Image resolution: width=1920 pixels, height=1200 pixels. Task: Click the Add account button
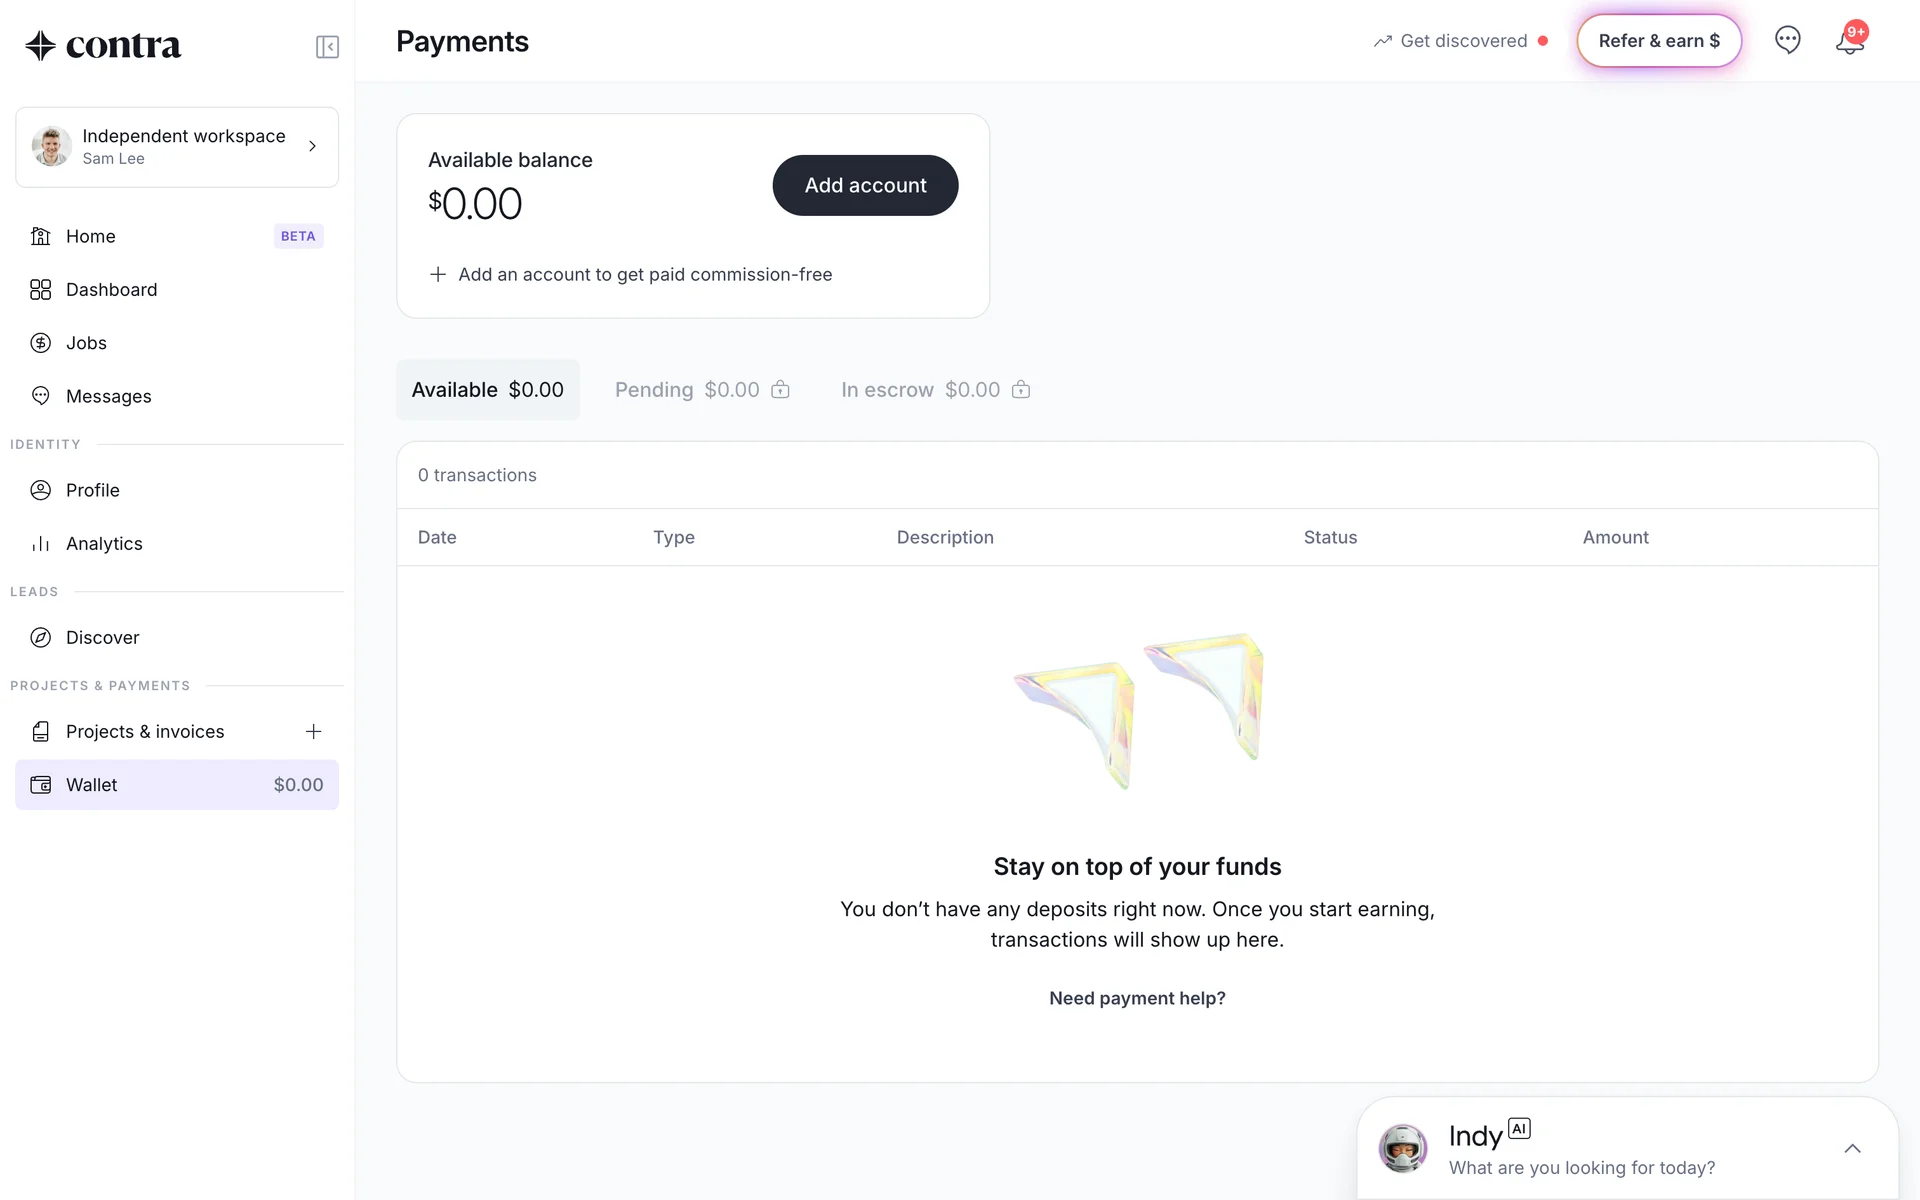865,185
